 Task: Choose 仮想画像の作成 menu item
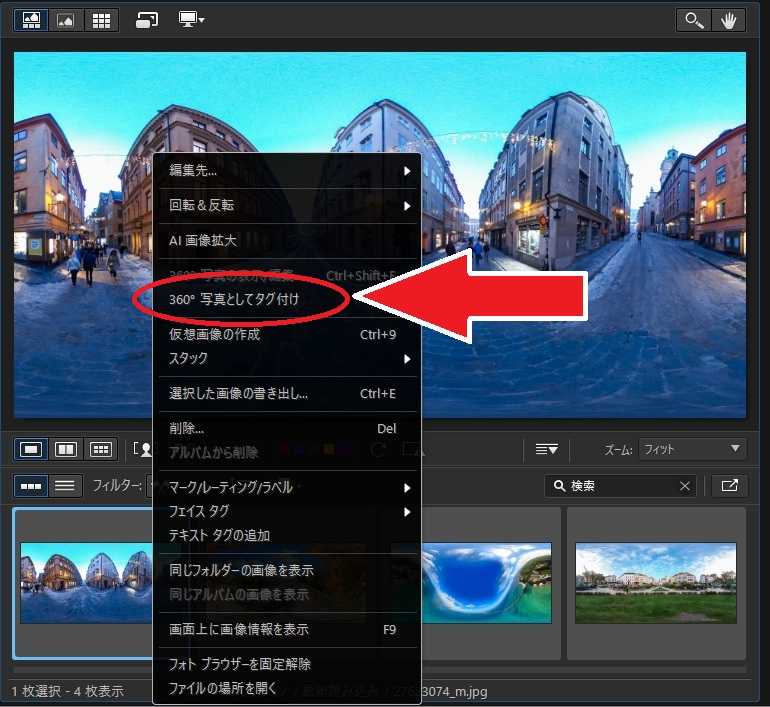pos(287,334)
